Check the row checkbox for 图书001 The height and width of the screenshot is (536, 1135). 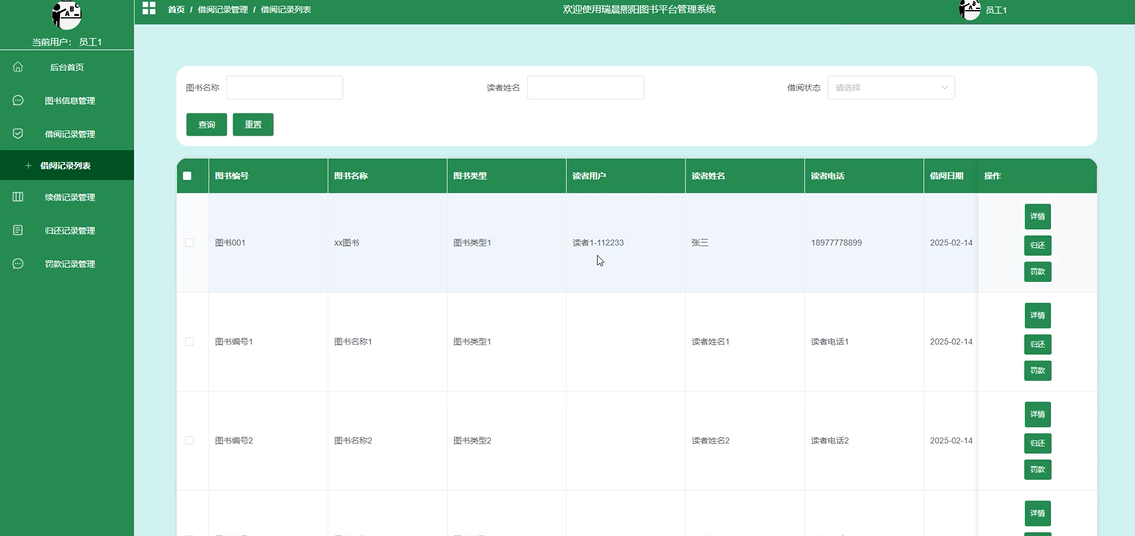point(190,243)
